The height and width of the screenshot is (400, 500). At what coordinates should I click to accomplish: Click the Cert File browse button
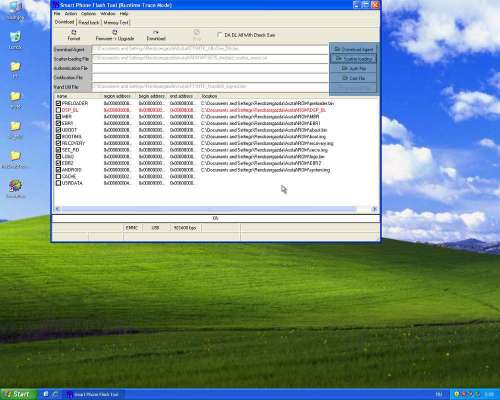tap(353, 78)
